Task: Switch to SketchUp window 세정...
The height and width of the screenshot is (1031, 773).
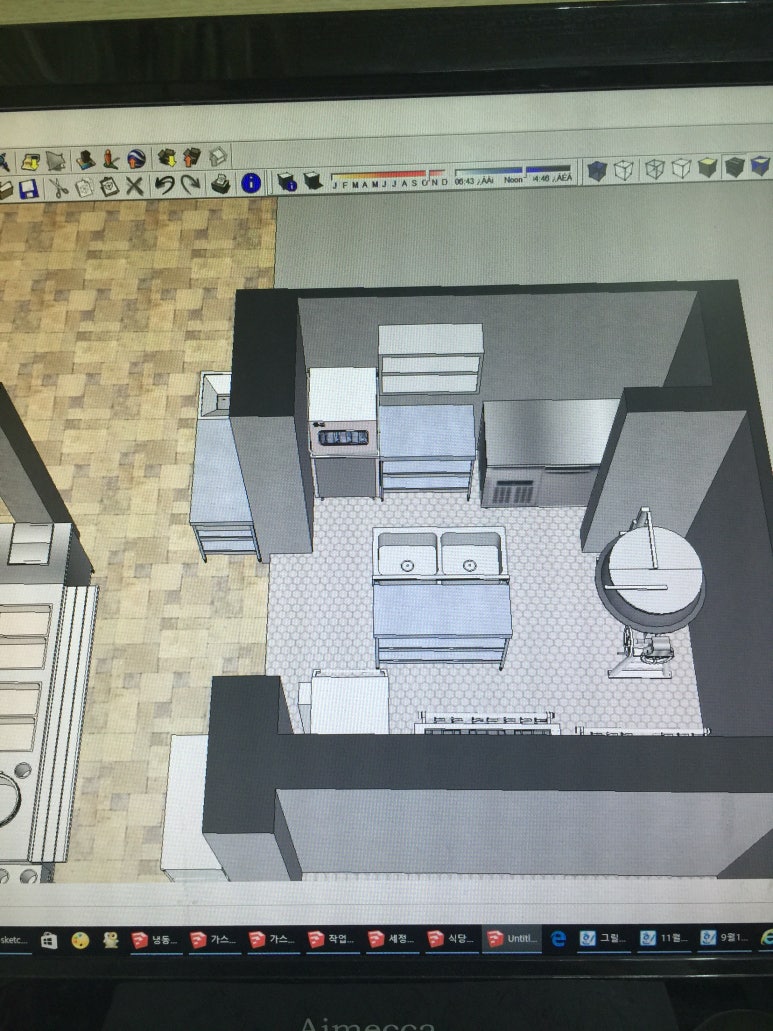Action: [391, 939]
